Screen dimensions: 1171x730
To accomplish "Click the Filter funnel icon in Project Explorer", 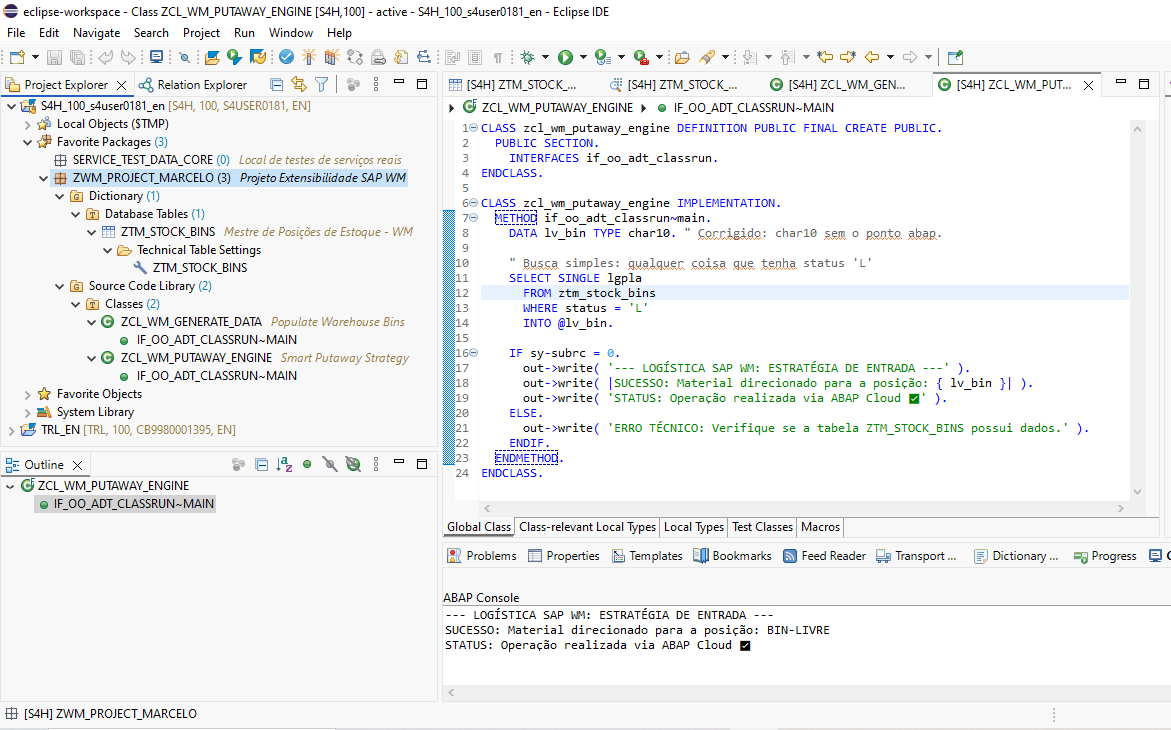I will point(321,85).
